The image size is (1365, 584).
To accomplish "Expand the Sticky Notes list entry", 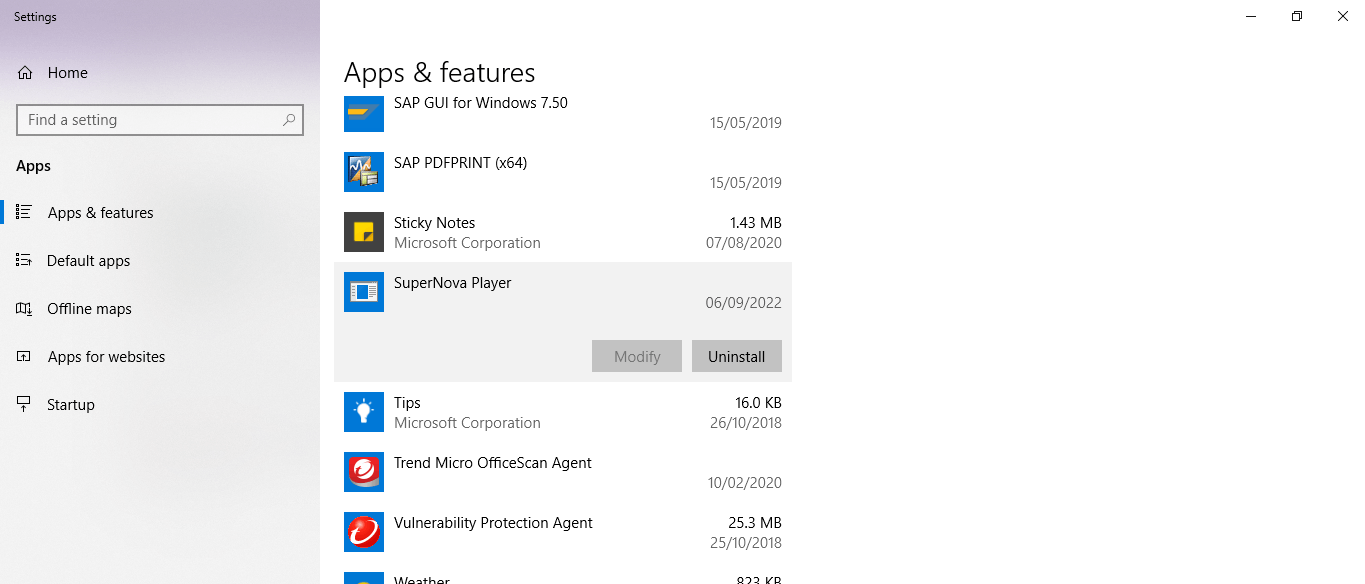I will (563, 232).
